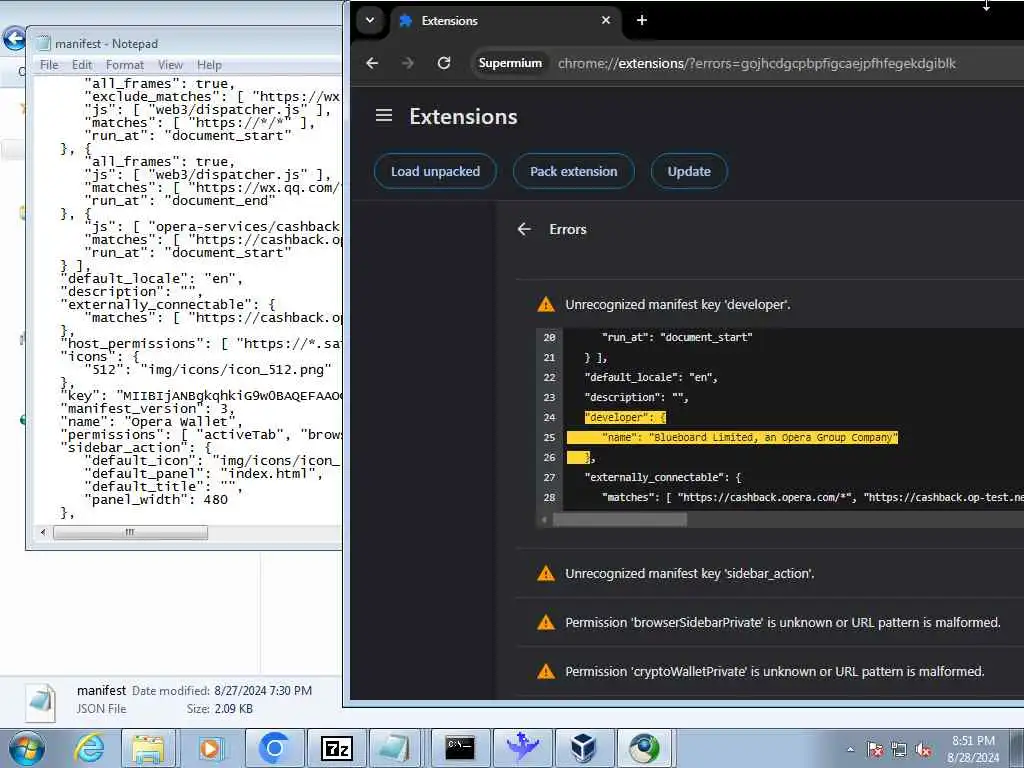Open Windows Media Player from taskbar

point(210,748)
